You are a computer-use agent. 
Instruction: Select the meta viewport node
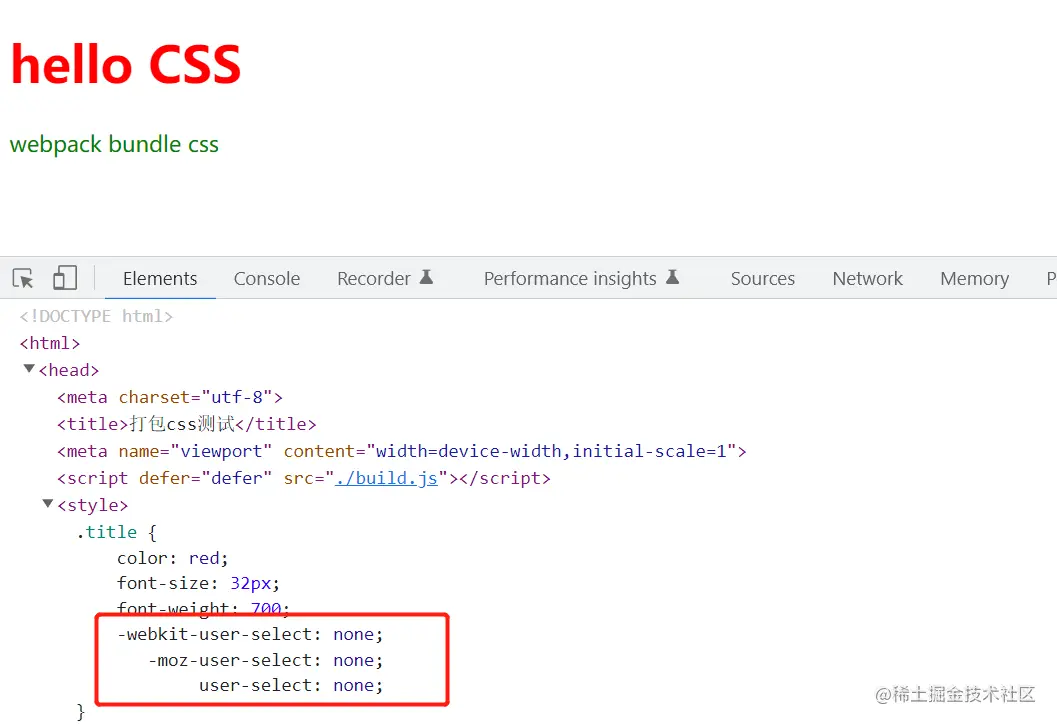402,451
